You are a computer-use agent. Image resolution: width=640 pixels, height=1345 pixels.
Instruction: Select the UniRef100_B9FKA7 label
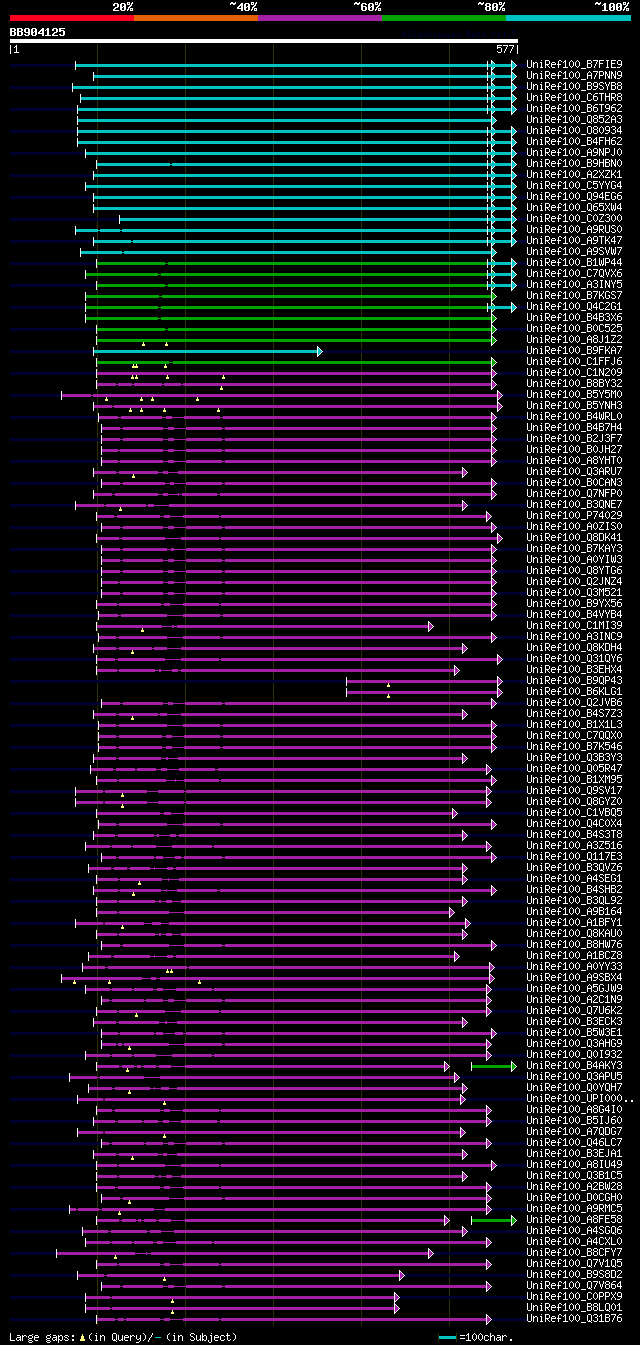click(574, 350)
